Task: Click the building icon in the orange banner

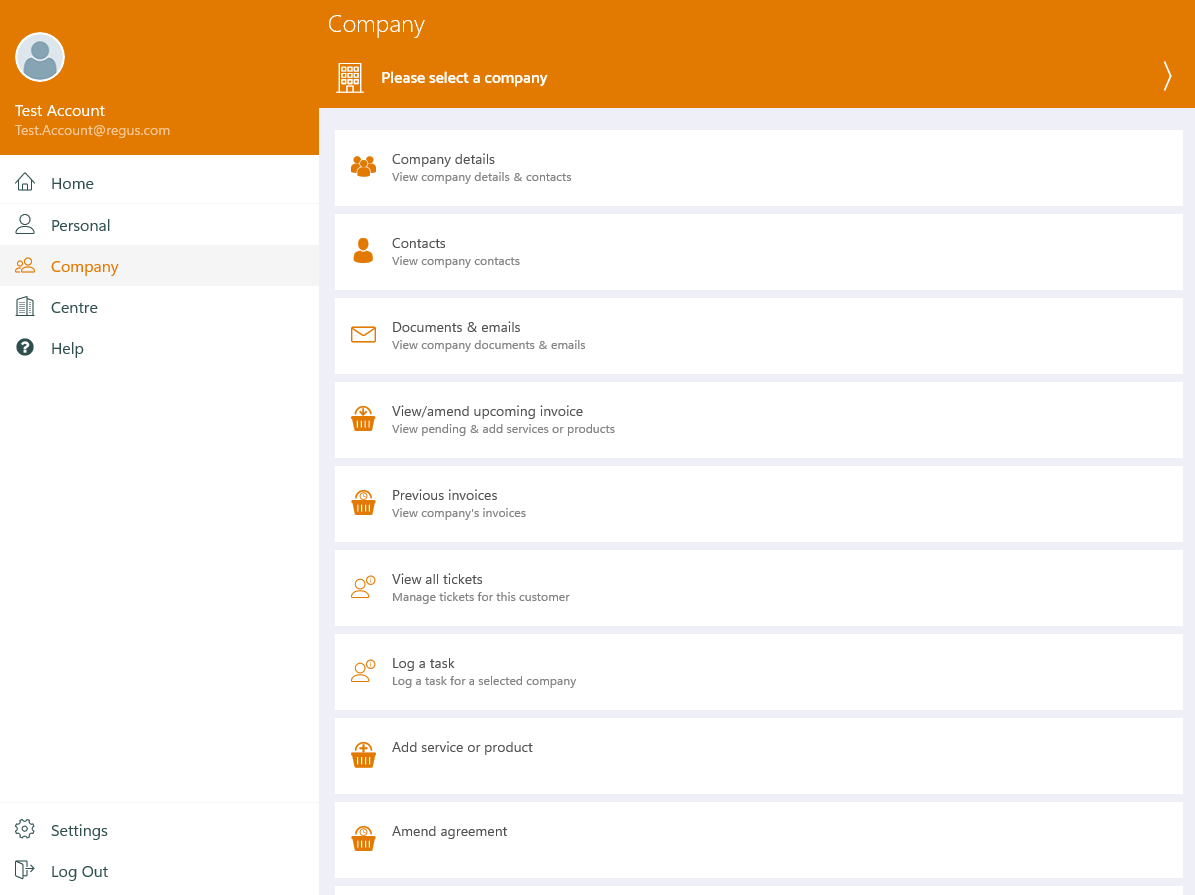Action: coord(350,77)
